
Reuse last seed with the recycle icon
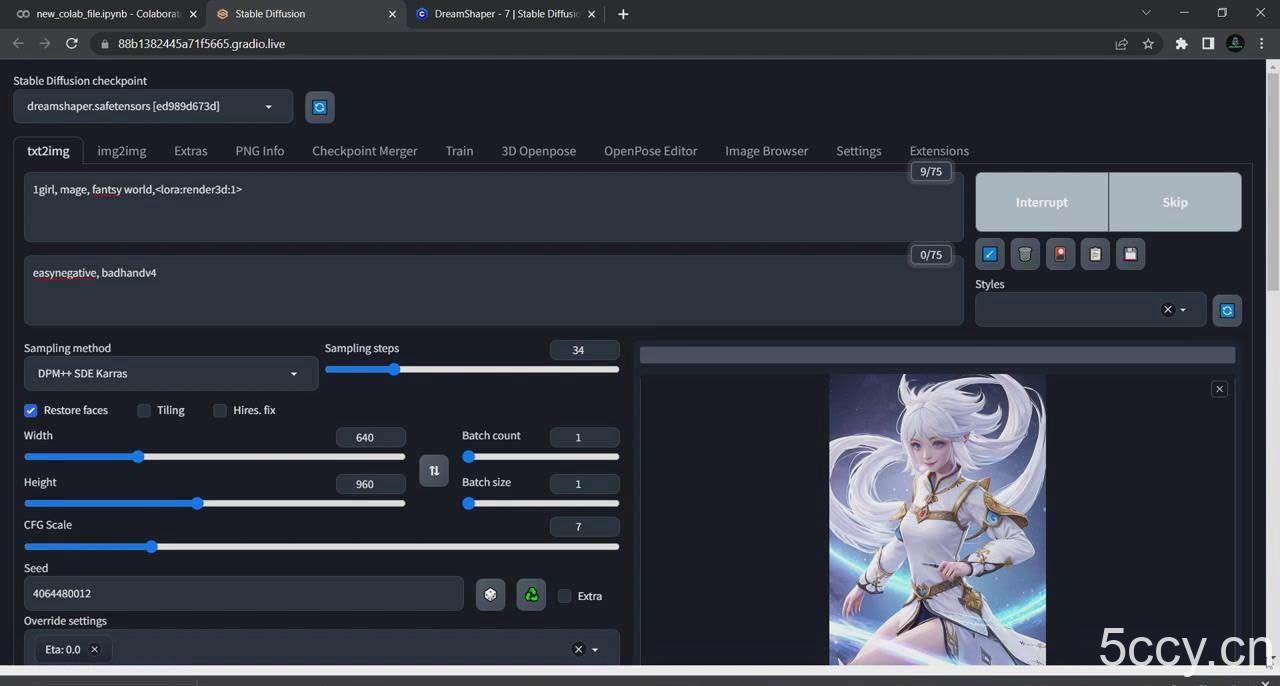(531, 594)
